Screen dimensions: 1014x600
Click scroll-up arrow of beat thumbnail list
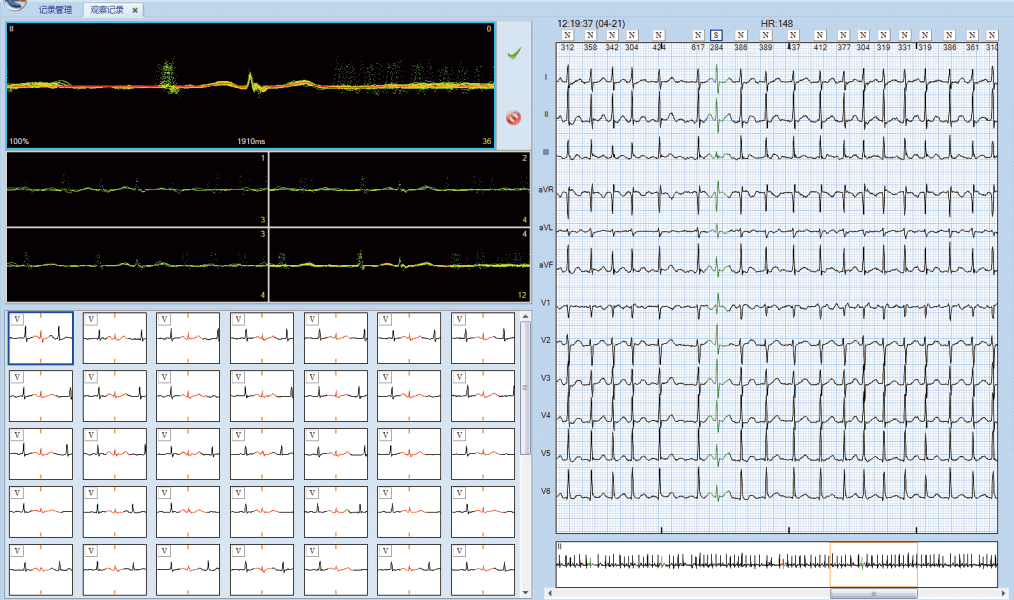(x=525, y=317)
